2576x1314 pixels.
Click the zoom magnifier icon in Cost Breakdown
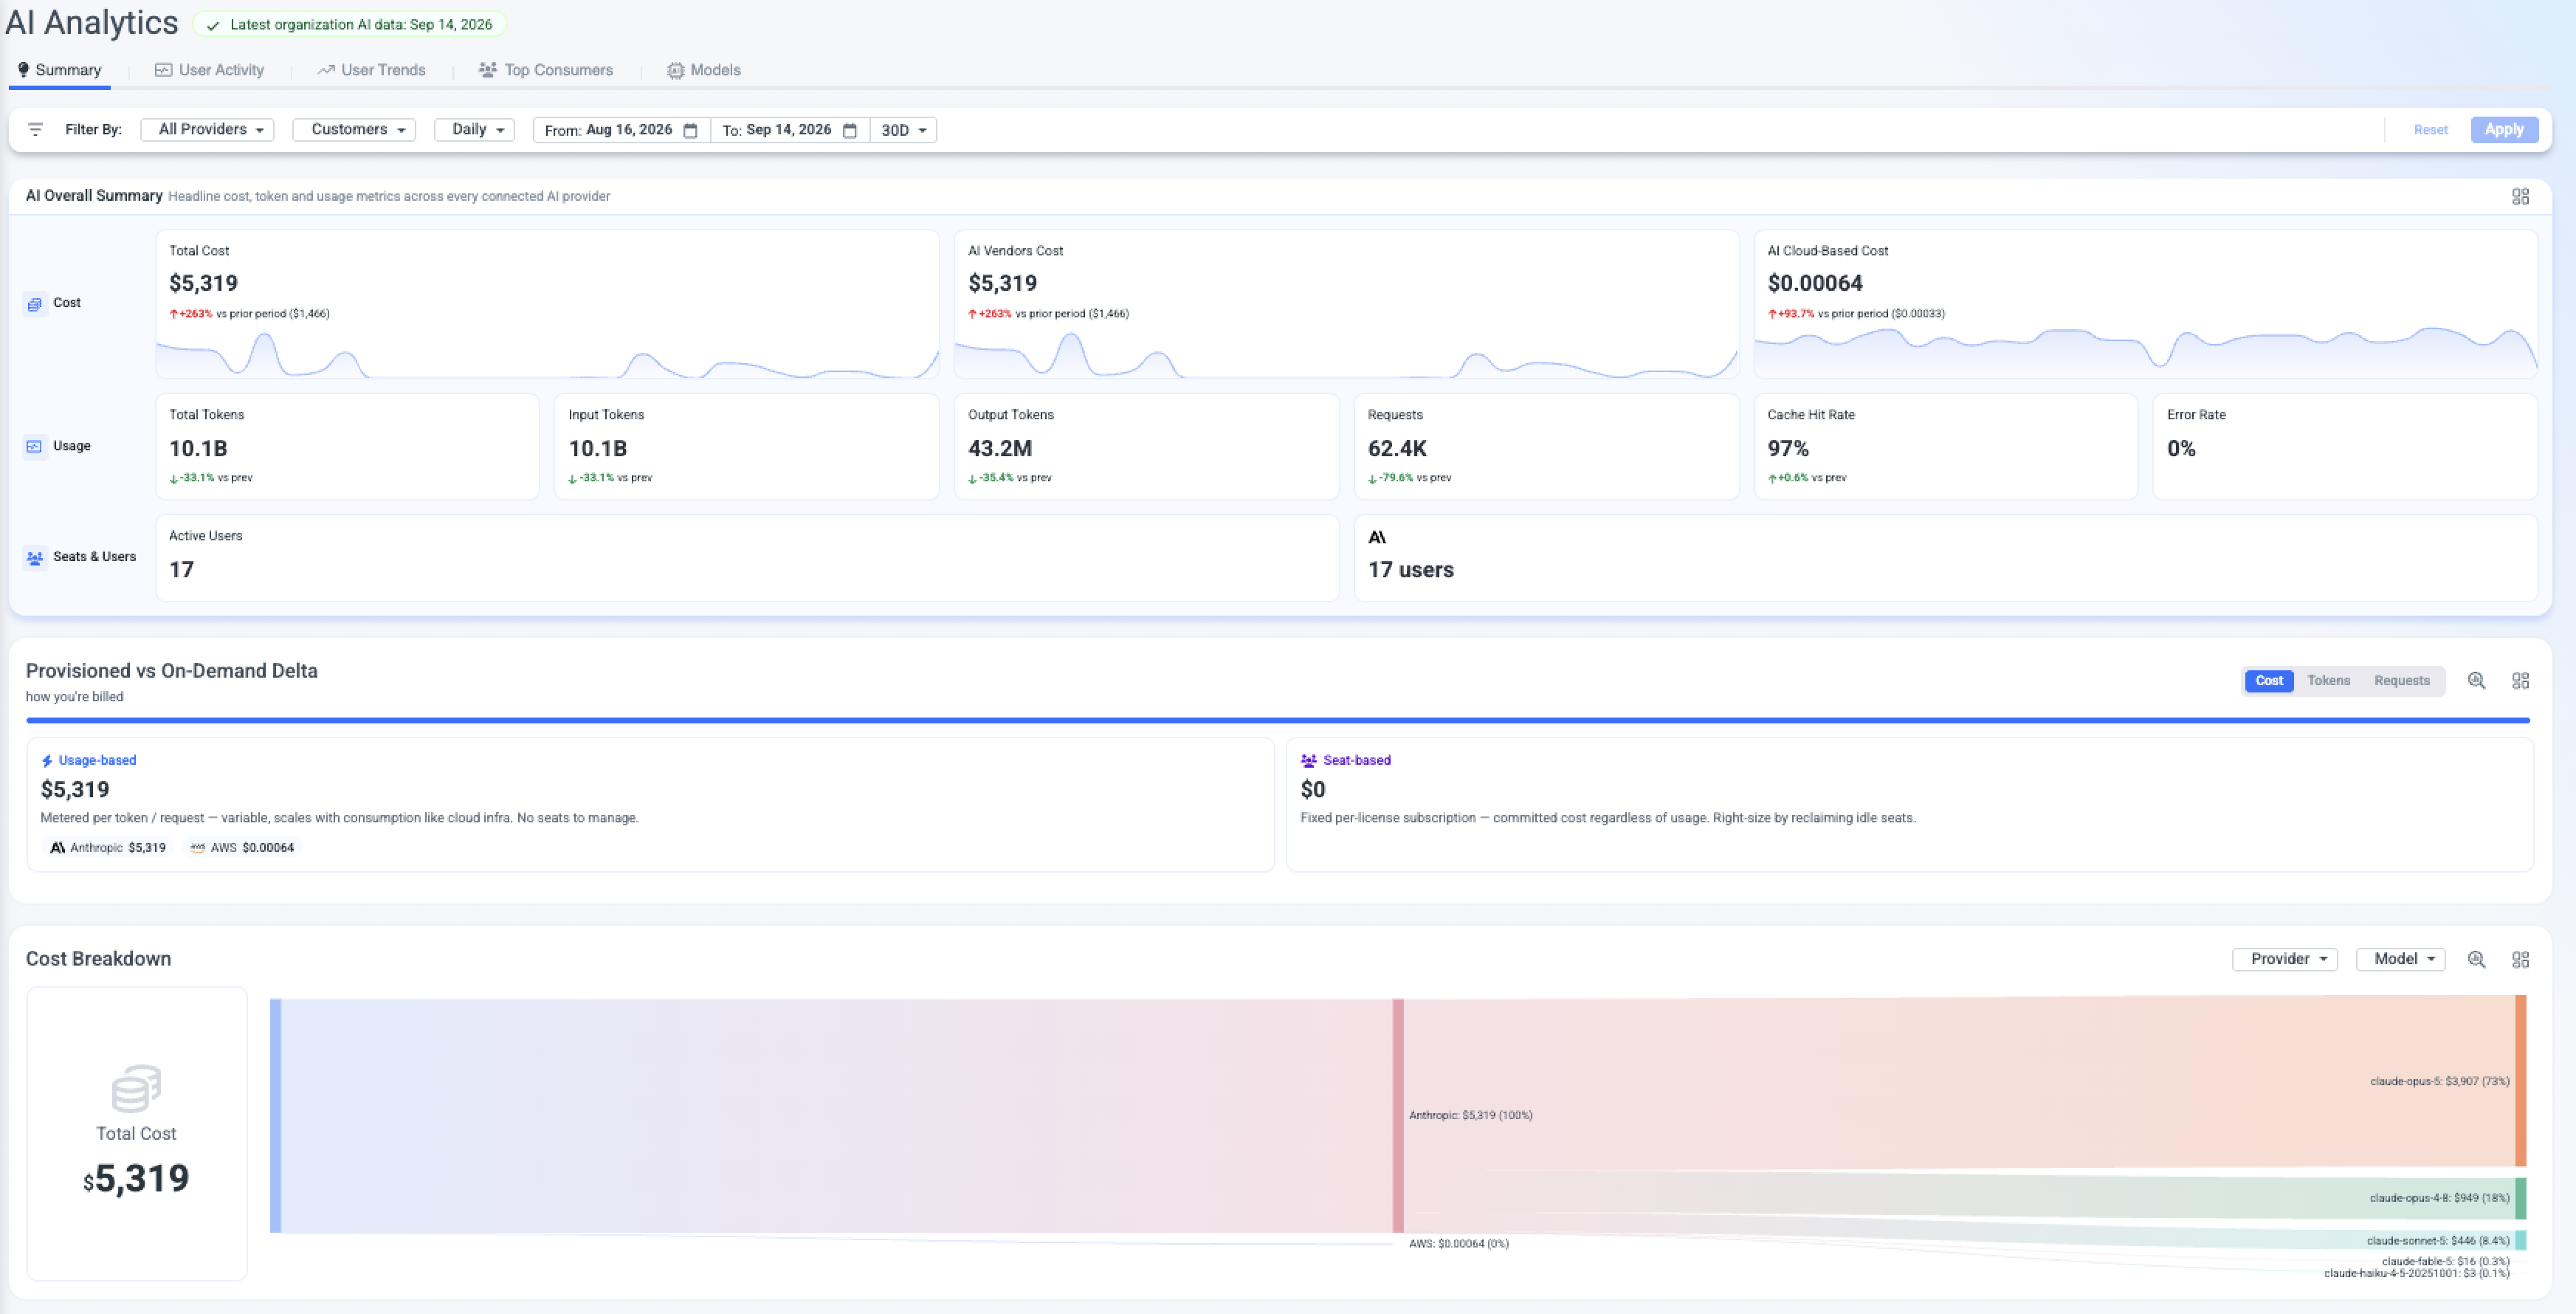(x=2476, y=959)
